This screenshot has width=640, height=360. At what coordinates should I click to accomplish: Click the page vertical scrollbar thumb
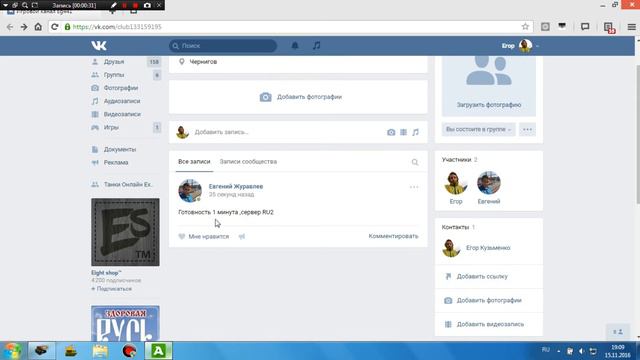[x=638, y=135]
